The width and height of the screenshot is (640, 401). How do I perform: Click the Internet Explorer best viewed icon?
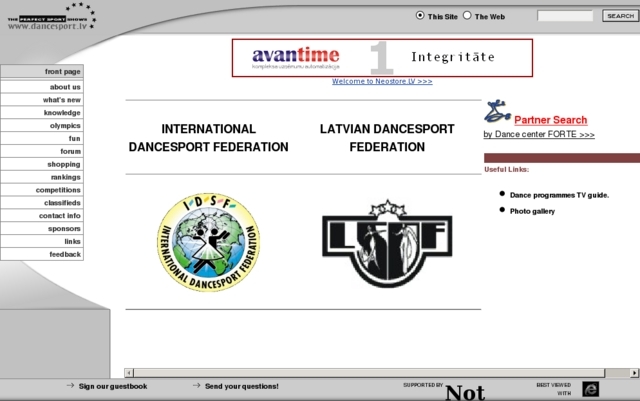590,389
